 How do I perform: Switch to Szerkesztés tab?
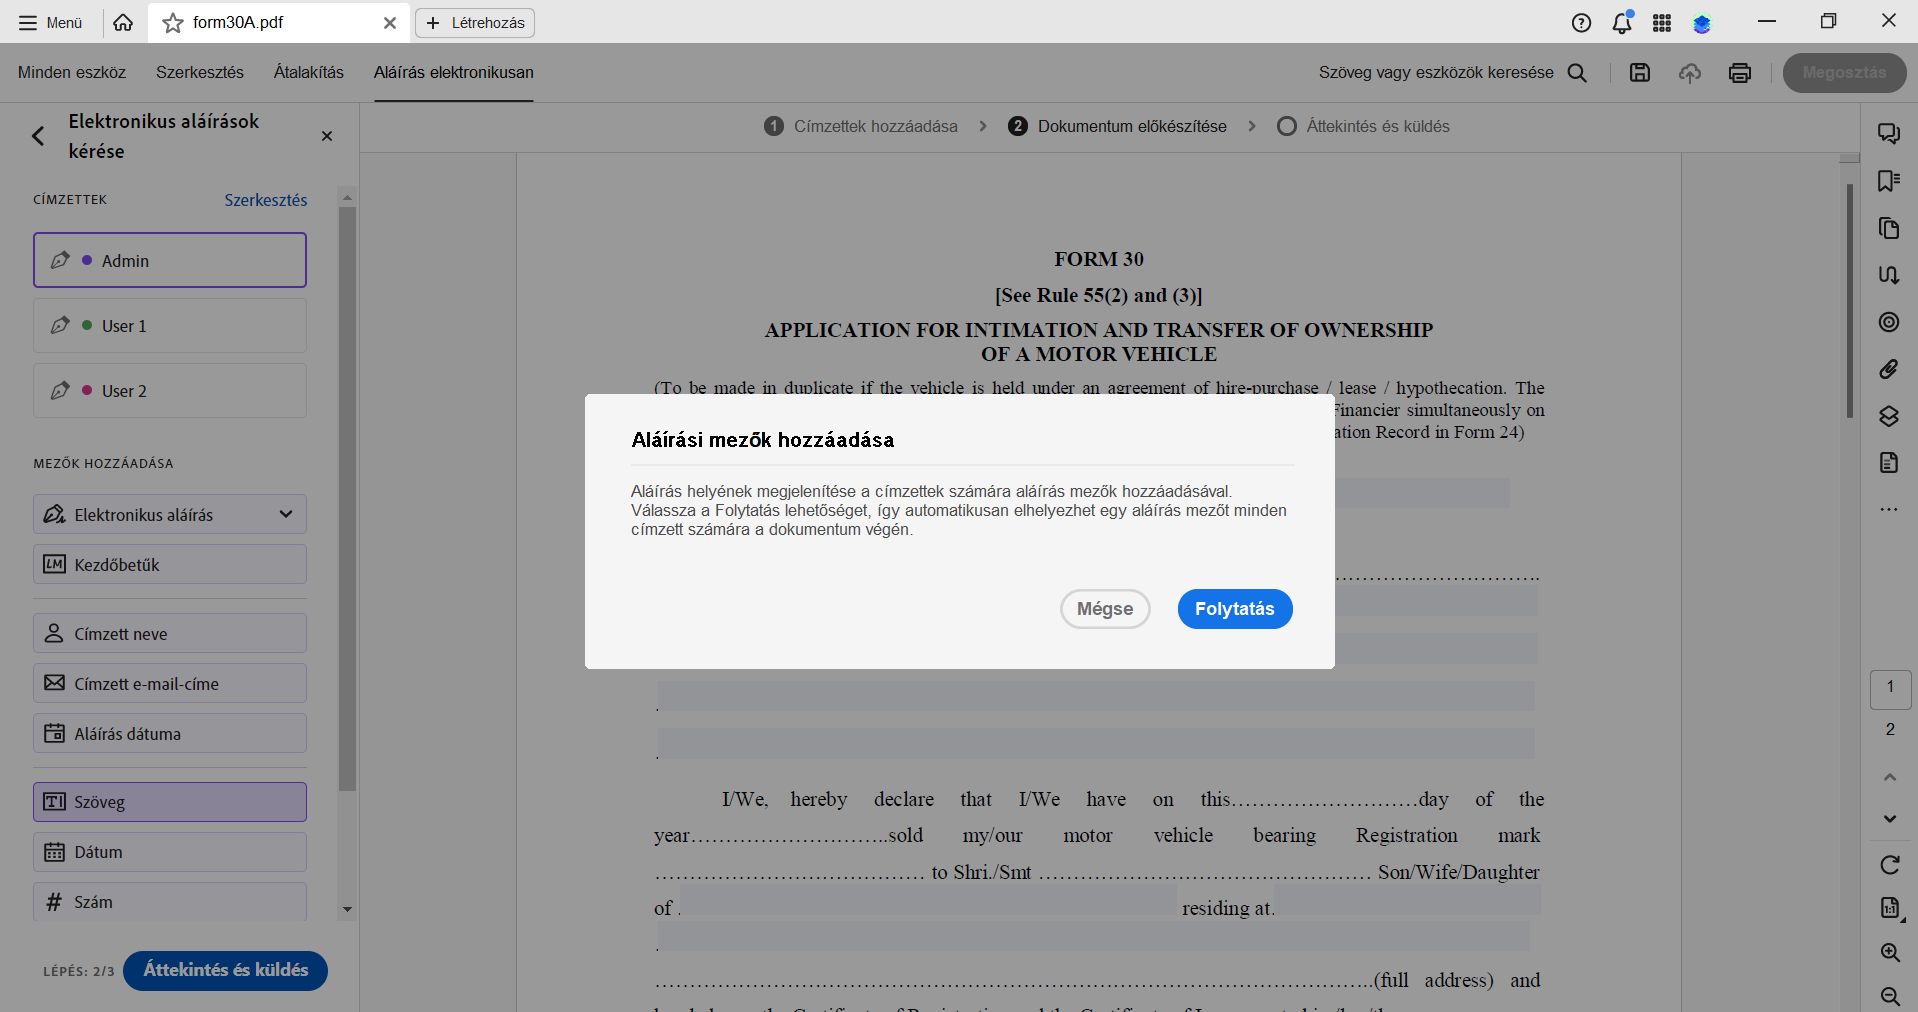(200, 72)
